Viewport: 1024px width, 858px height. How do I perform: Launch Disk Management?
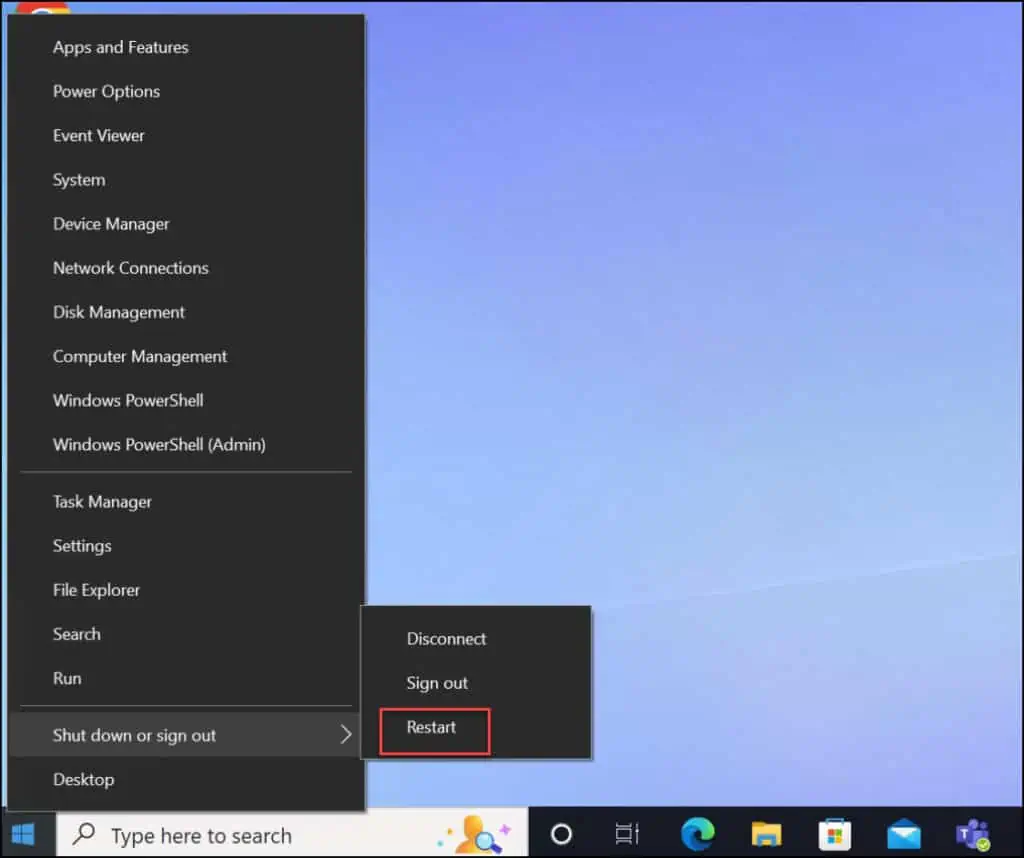[x=185, y=312]
